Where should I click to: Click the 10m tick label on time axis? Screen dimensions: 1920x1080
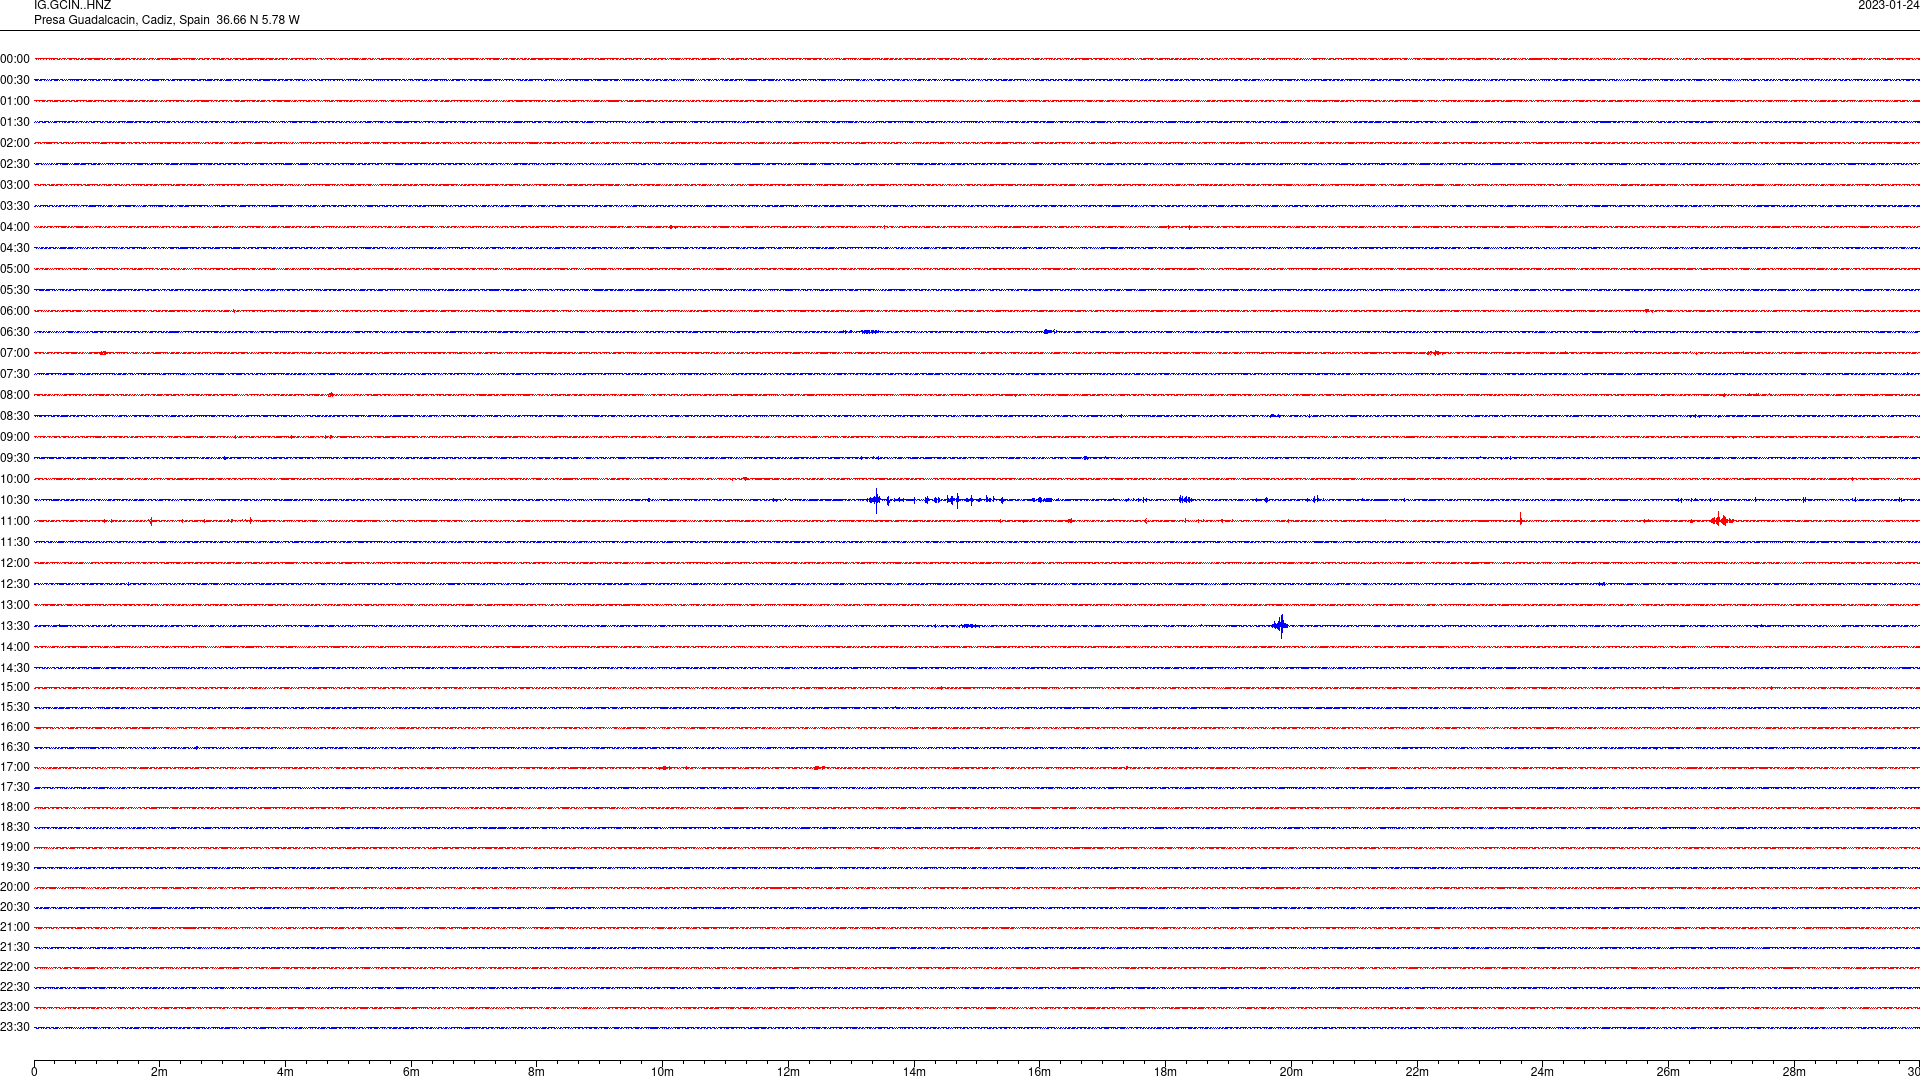(x=662, y=1072)
